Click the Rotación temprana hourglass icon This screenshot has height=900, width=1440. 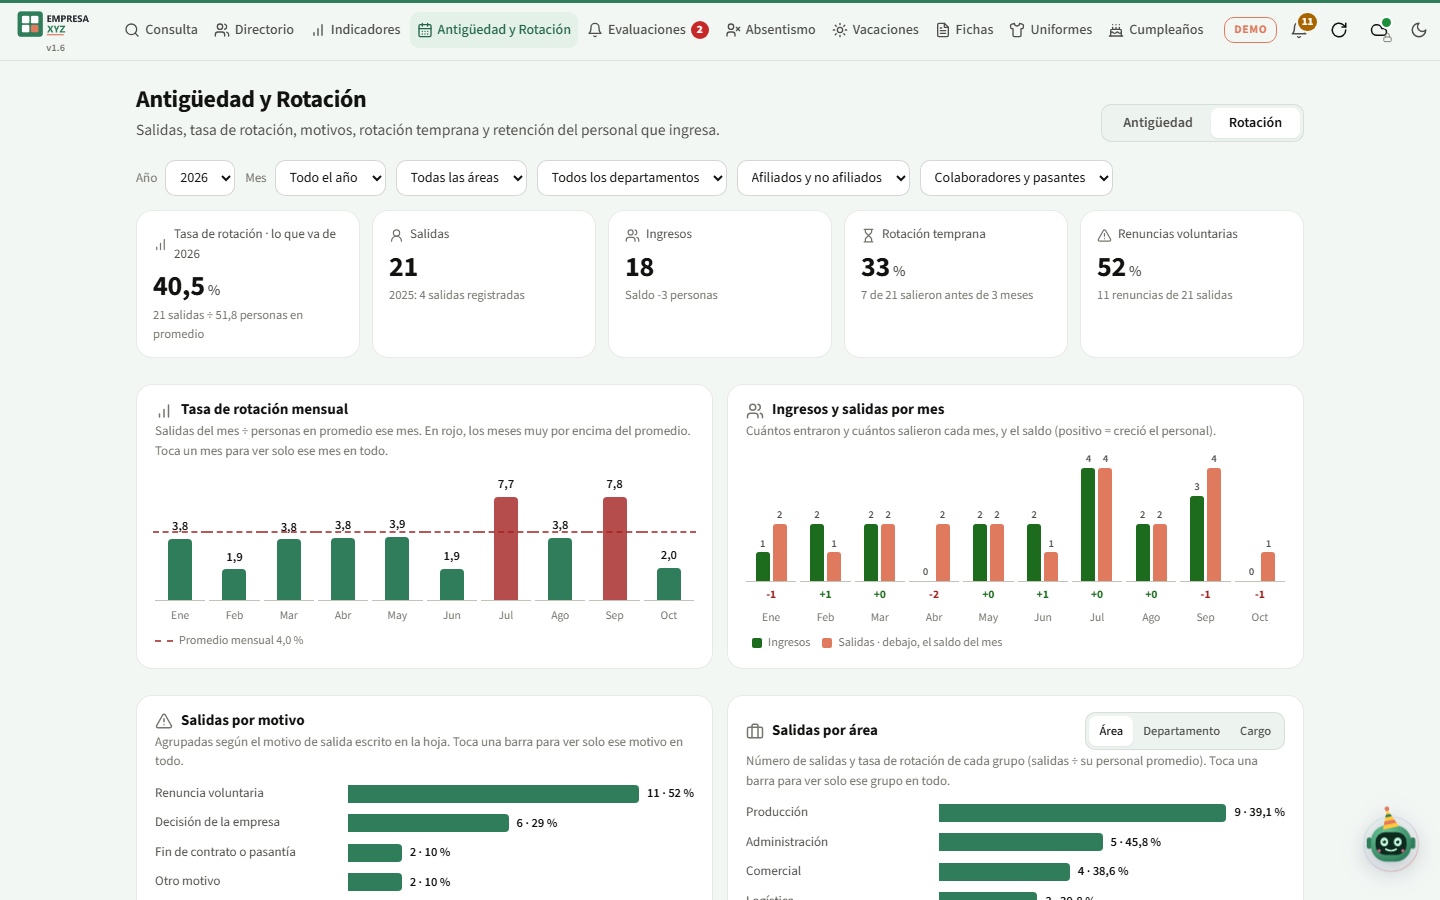(868, 235)
